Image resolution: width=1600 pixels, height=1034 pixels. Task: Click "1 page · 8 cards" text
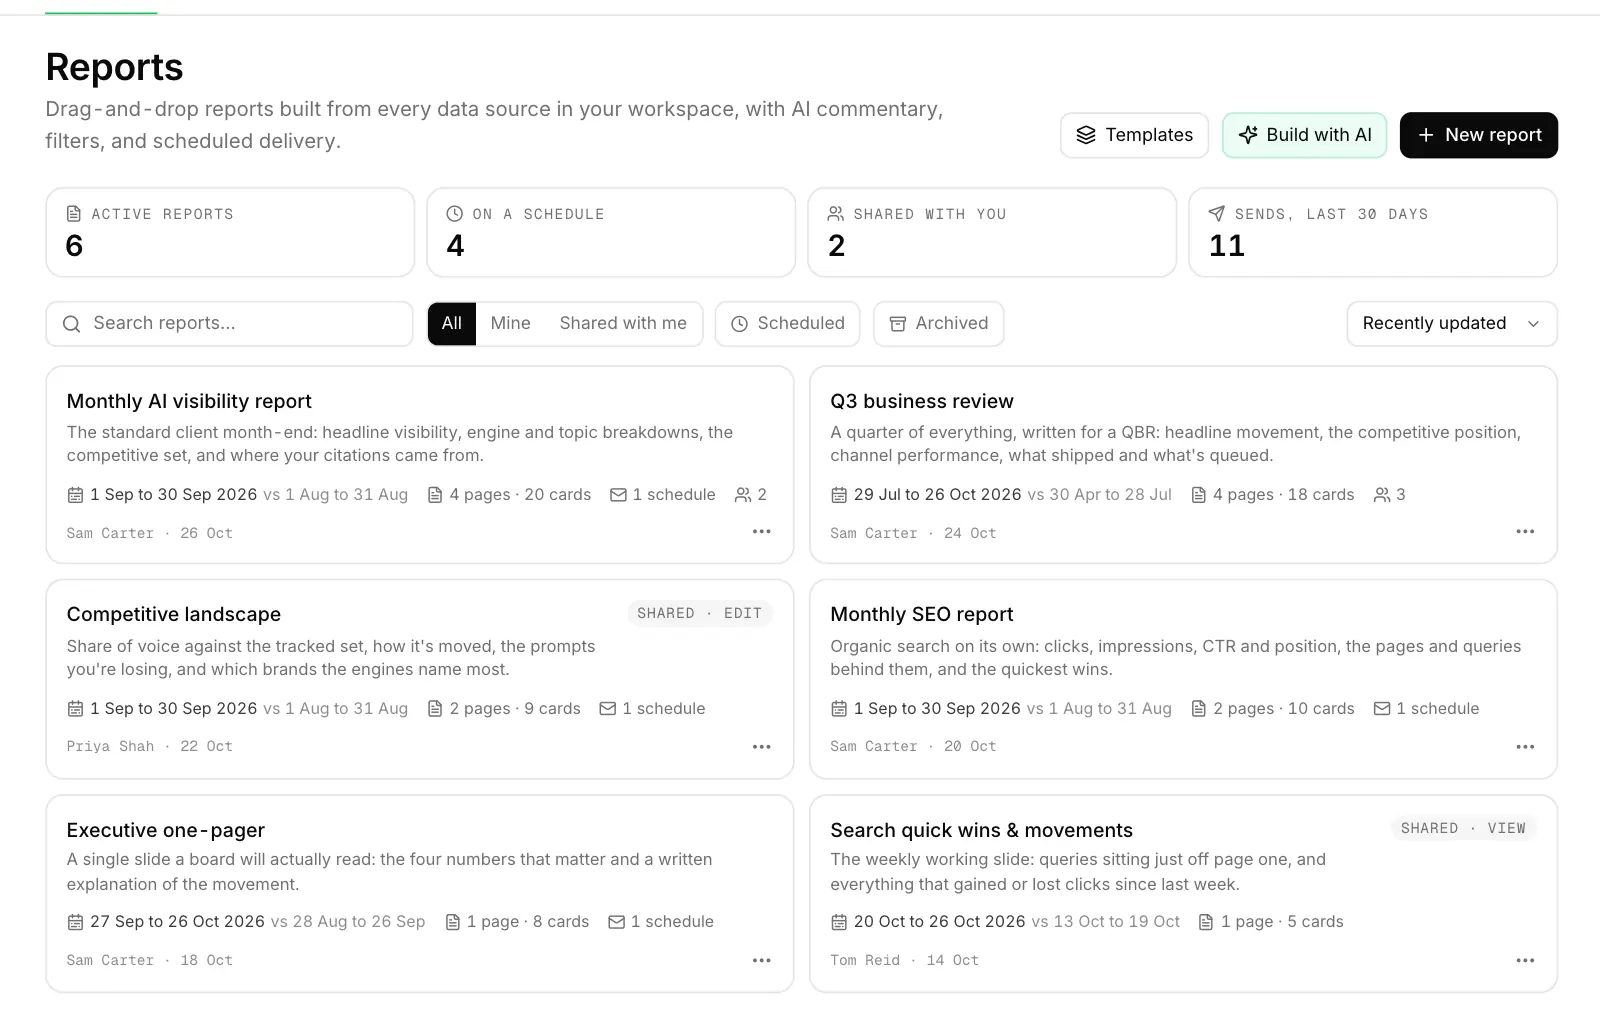point(528,922)
